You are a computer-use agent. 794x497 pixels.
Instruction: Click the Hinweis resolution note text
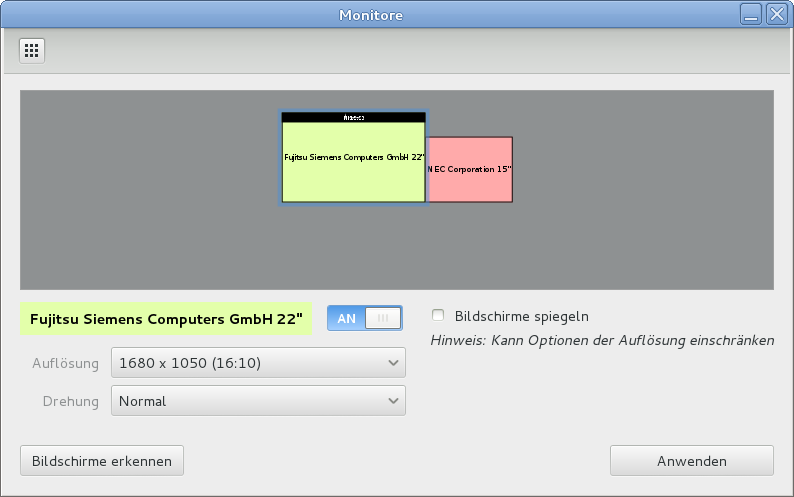point(602,340)
